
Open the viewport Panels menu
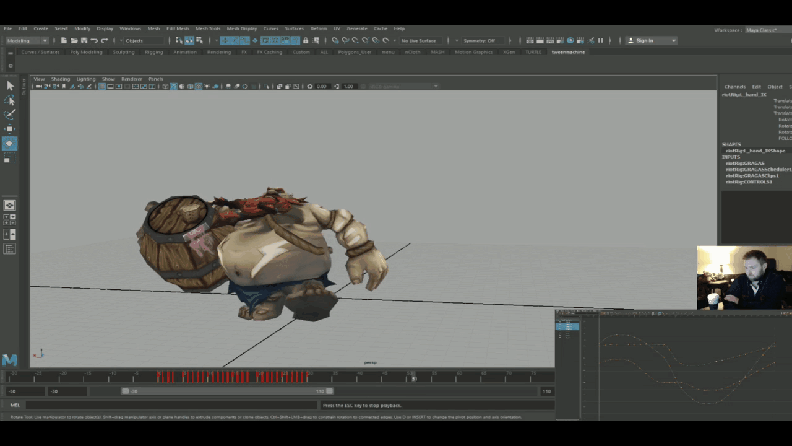156,79
